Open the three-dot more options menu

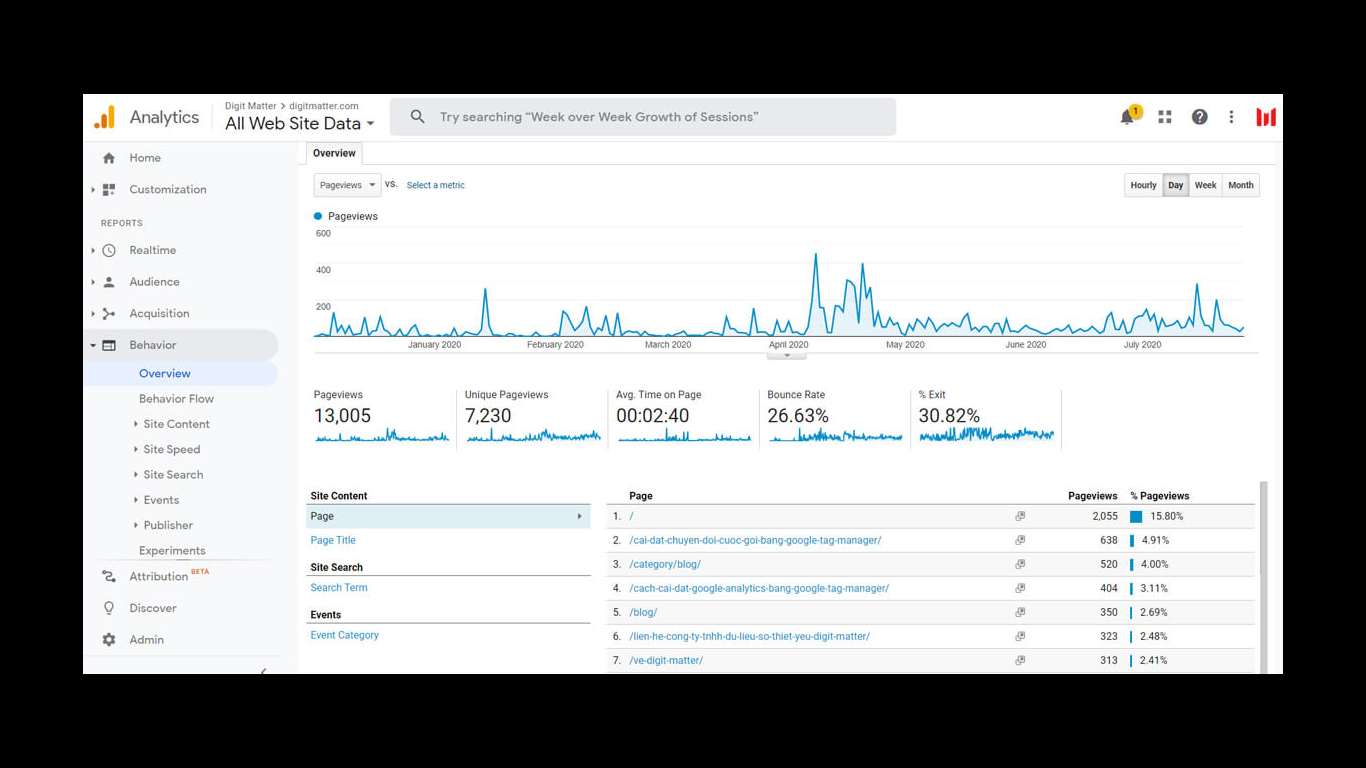pos(1231,117)
